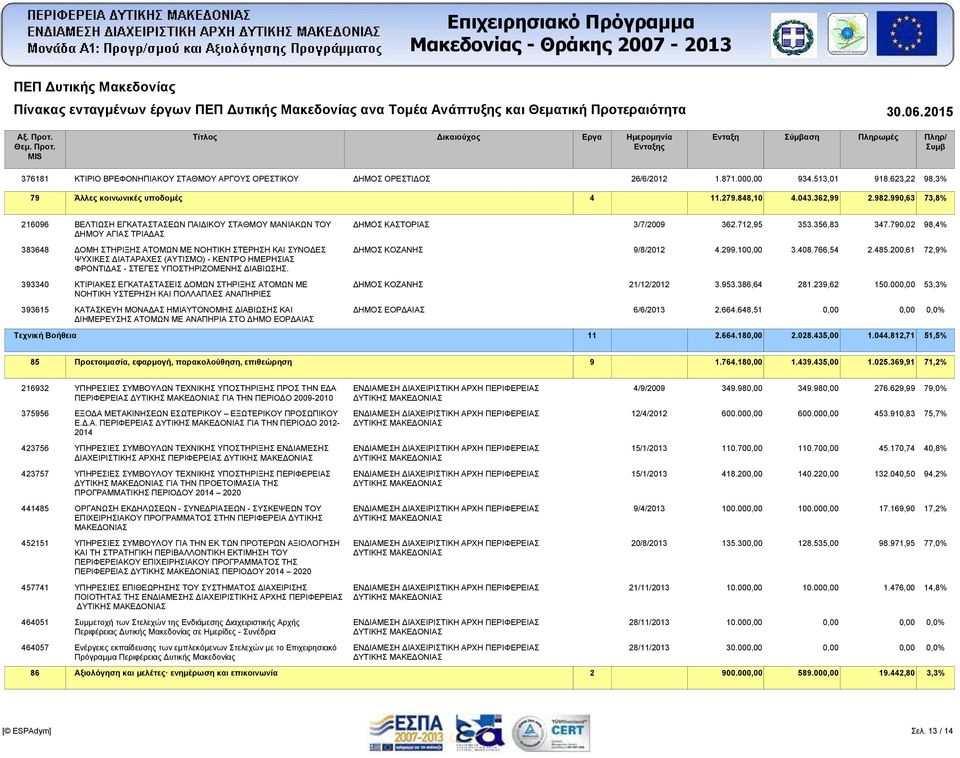Select MIS code 383648

pos(35,250)
